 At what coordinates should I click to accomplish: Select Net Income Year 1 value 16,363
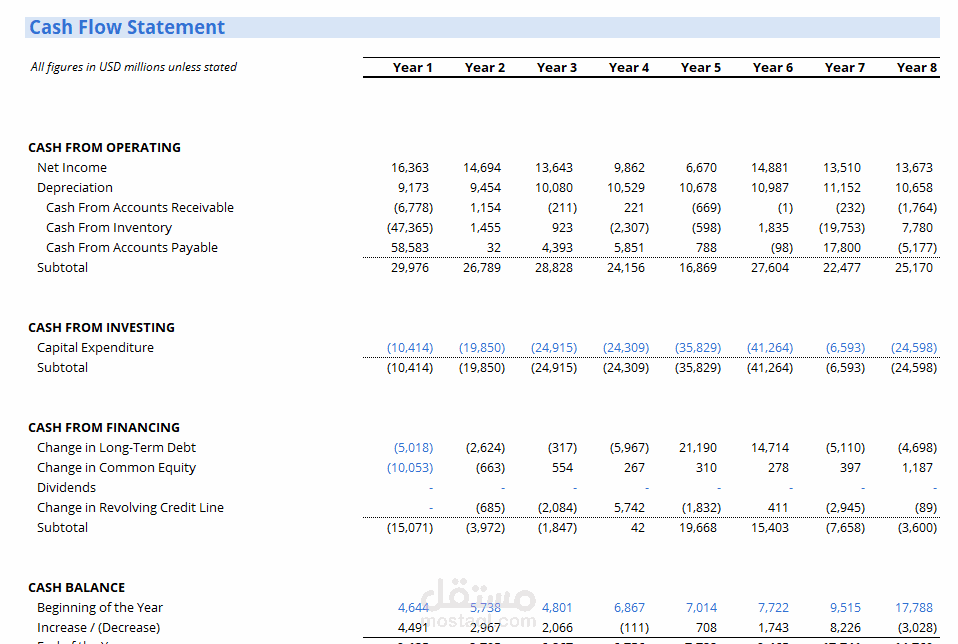pos(410,167)
